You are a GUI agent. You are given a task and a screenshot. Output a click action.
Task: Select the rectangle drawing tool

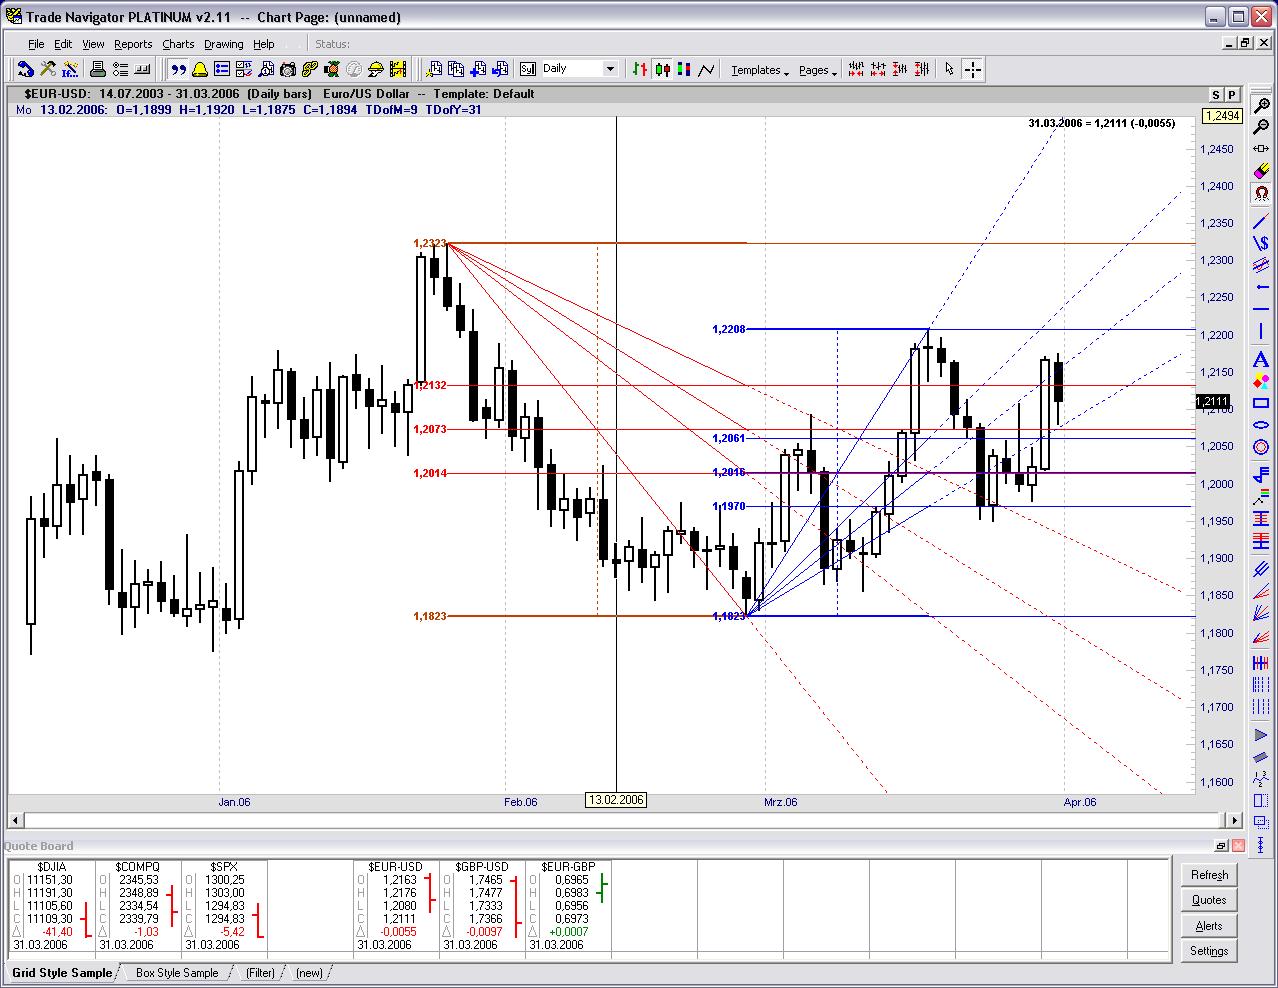tap(1261, 403)
